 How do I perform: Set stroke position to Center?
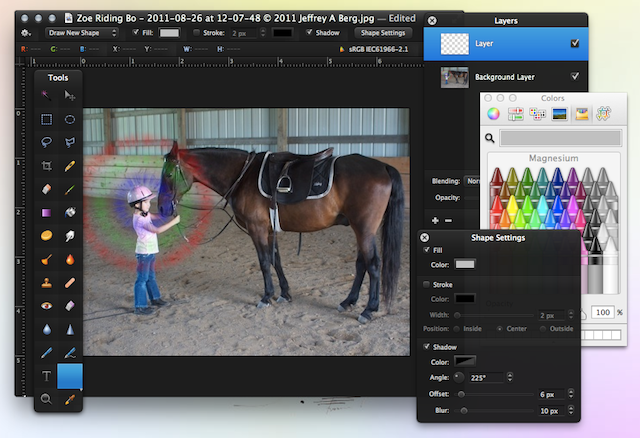[499, 329]
